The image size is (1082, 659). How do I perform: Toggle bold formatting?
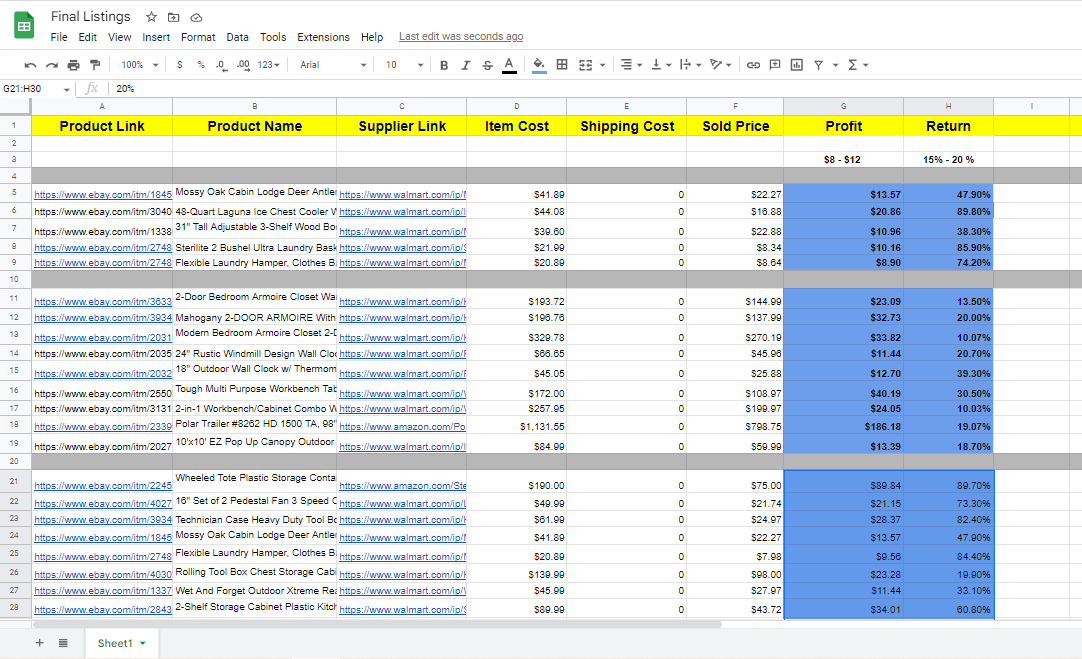click(444, 65)
